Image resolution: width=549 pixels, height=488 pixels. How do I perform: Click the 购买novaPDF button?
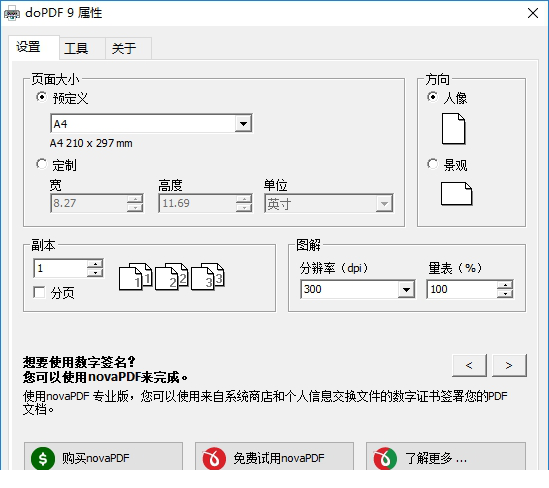click(103, 457)
